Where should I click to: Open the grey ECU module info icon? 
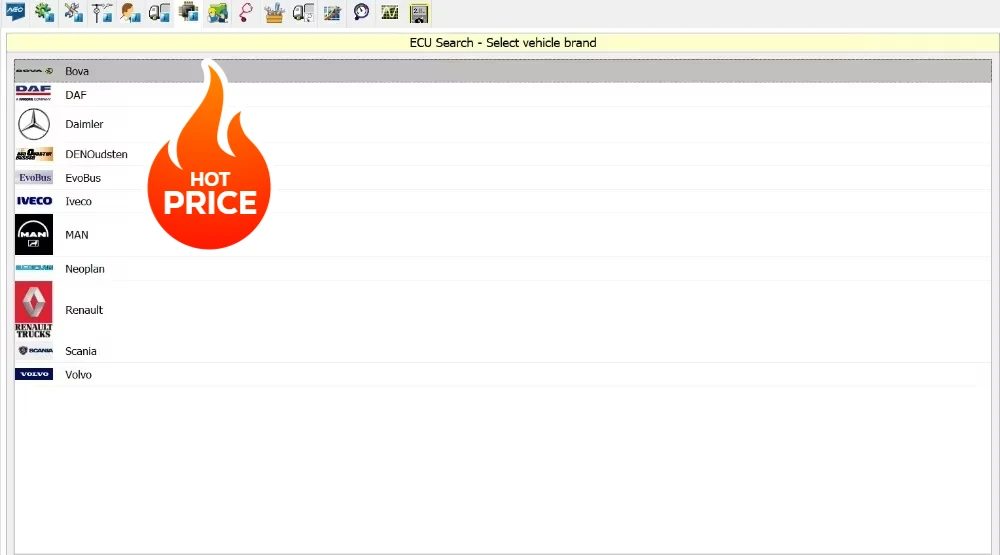(x=159, y=12)
